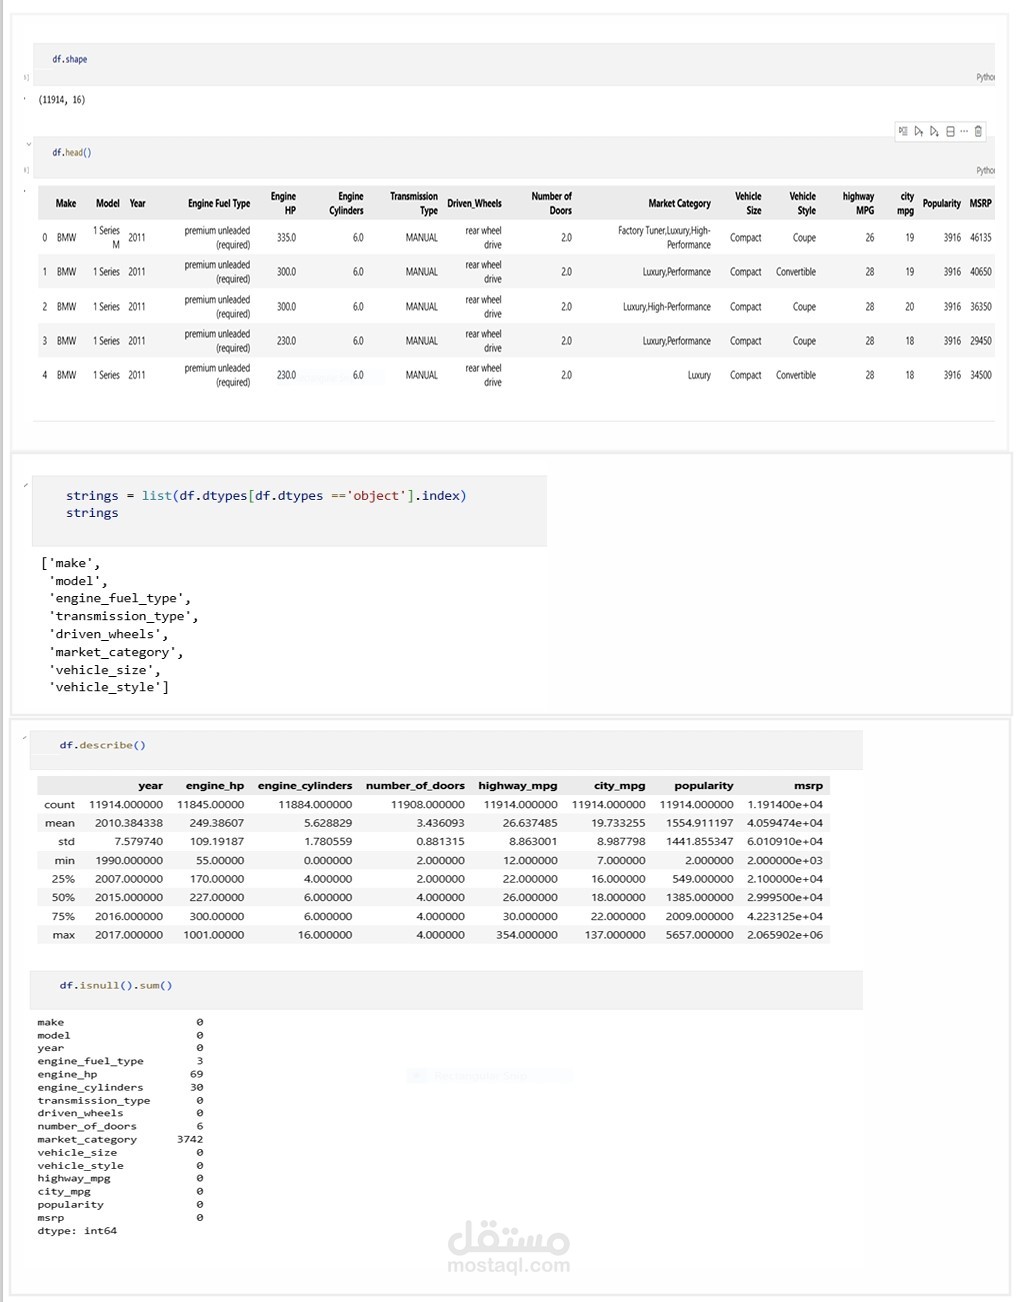1018x1302 pixels.
Task: Select popularity max value 5657.000000
Action: pyautogui.click(x=700, y=935)
